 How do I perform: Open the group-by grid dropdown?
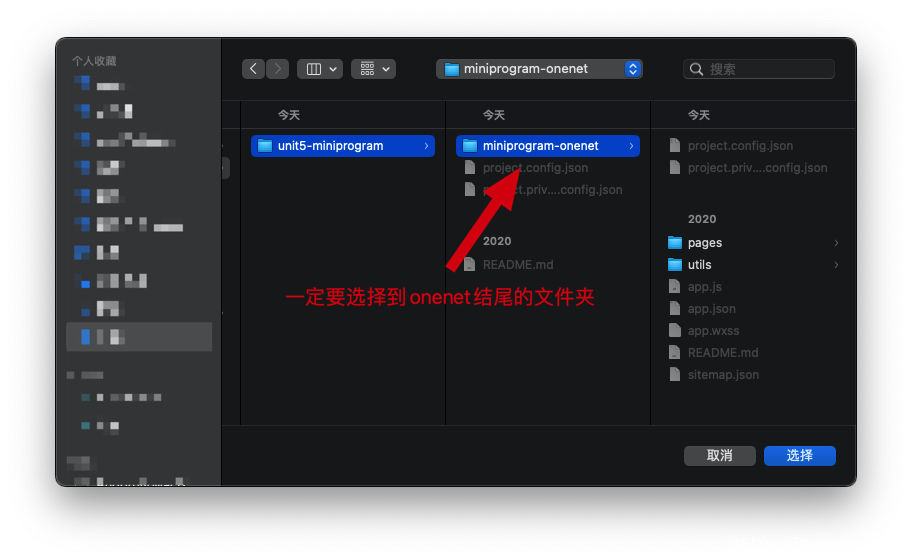coord(373,69)
